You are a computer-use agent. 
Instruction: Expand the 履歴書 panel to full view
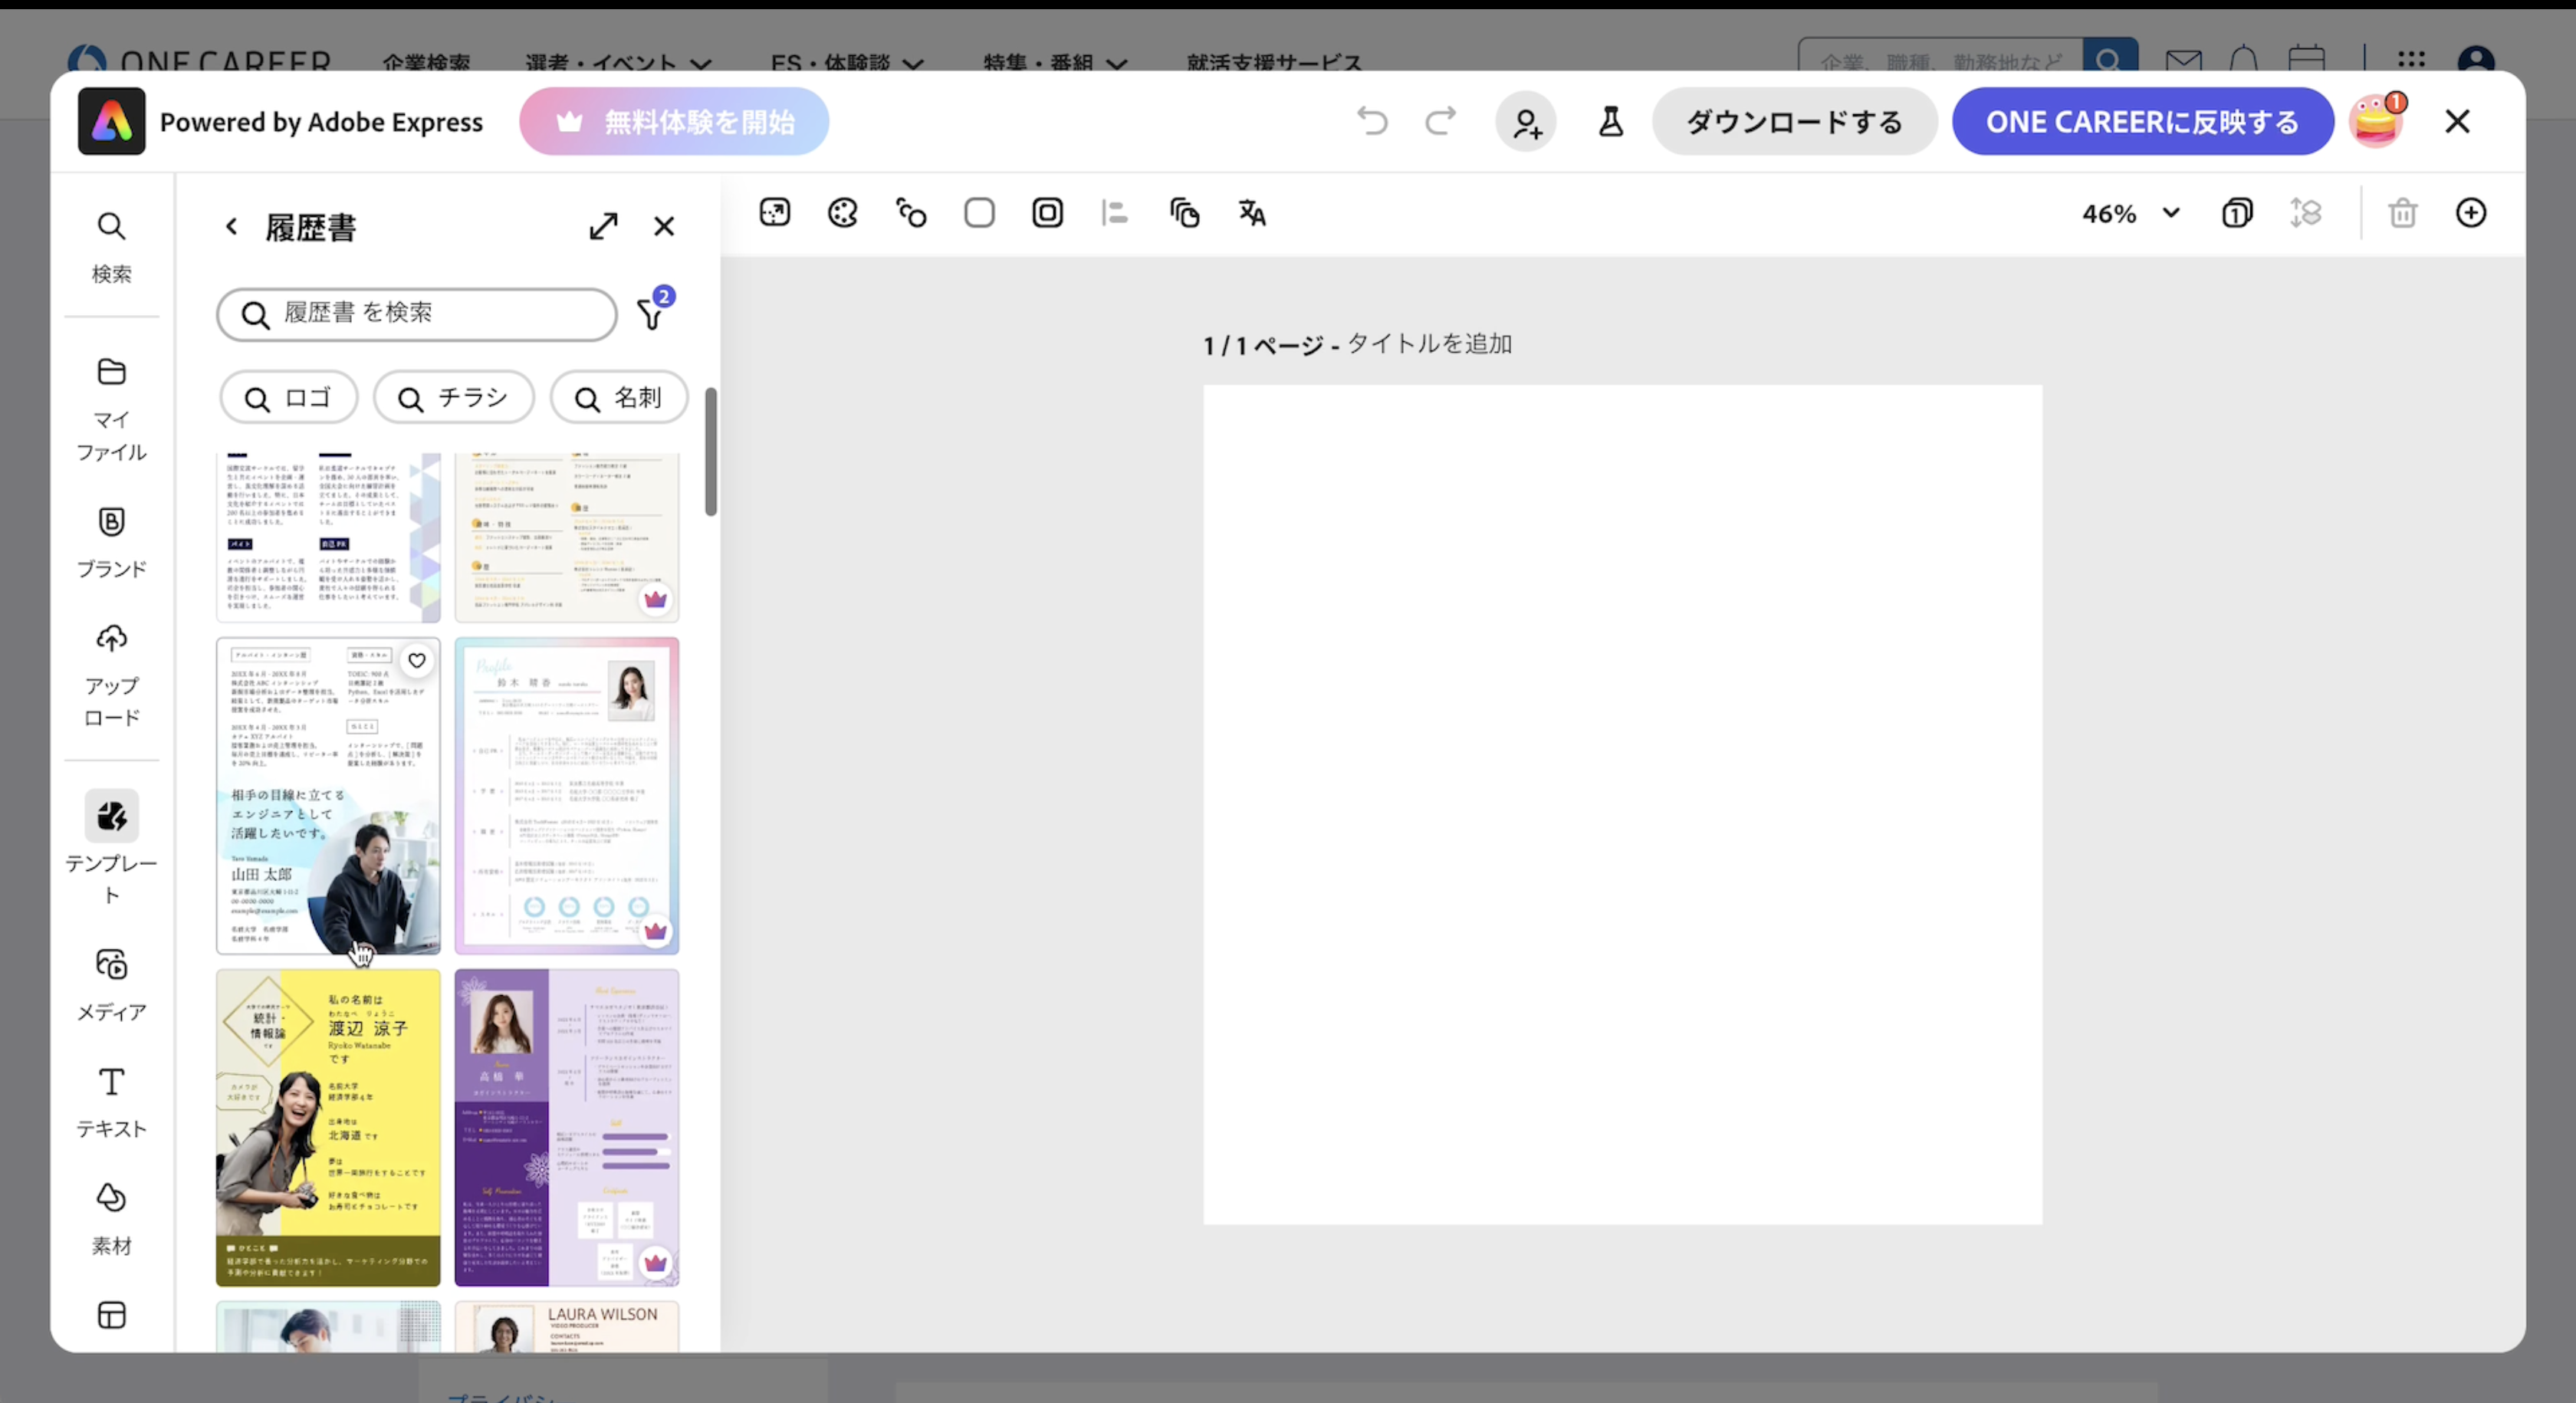pyautogui.click(x=603, y=226)
